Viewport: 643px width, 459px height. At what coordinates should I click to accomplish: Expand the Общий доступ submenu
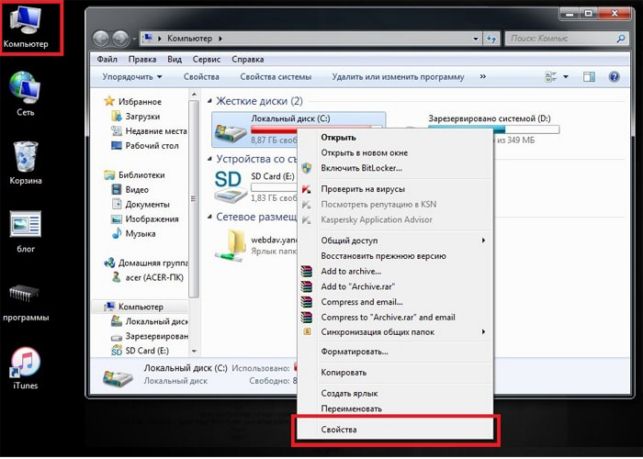[483, 240]
